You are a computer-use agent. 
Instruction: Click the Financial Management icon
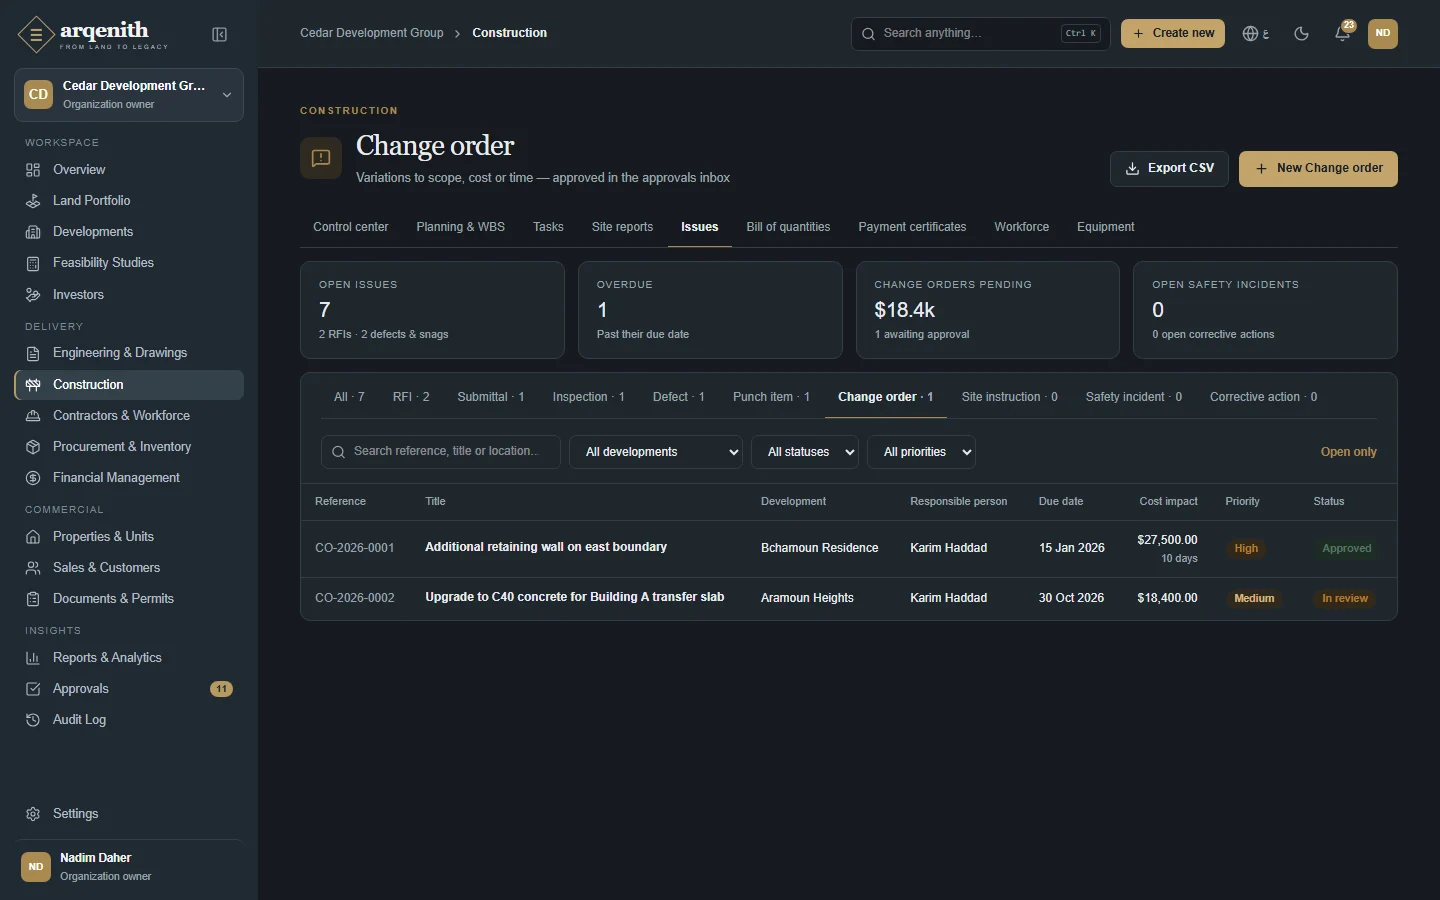click(x=33, y=478)
